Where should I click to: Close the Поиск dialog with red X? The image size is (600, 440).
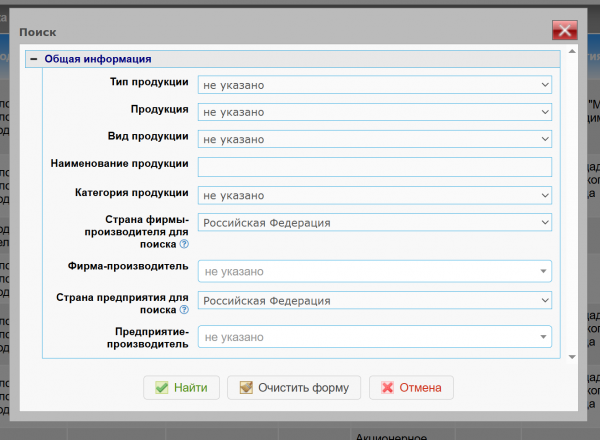tap(565, 32)
